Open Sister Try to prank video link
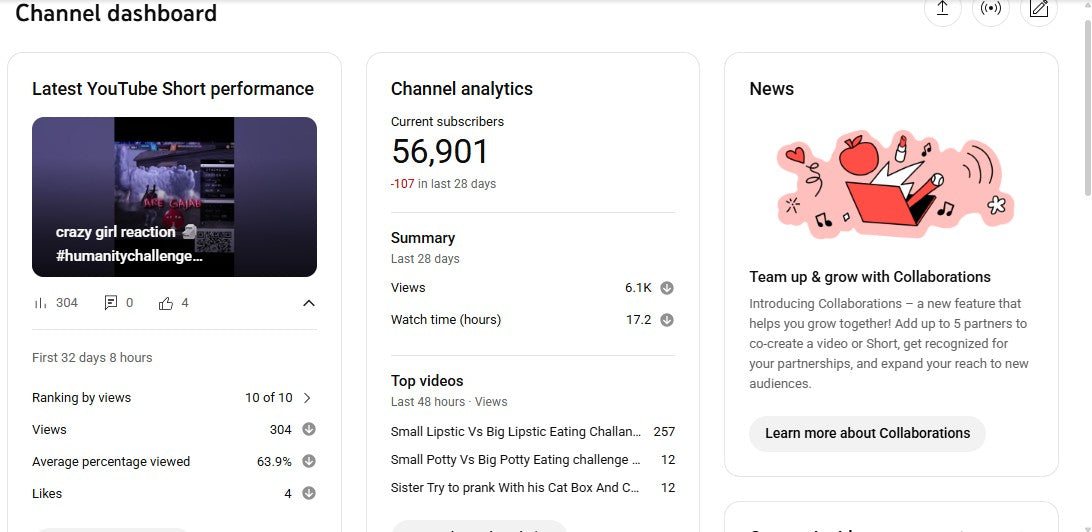Screen dimensions: 1092x532 click(515, 488)
